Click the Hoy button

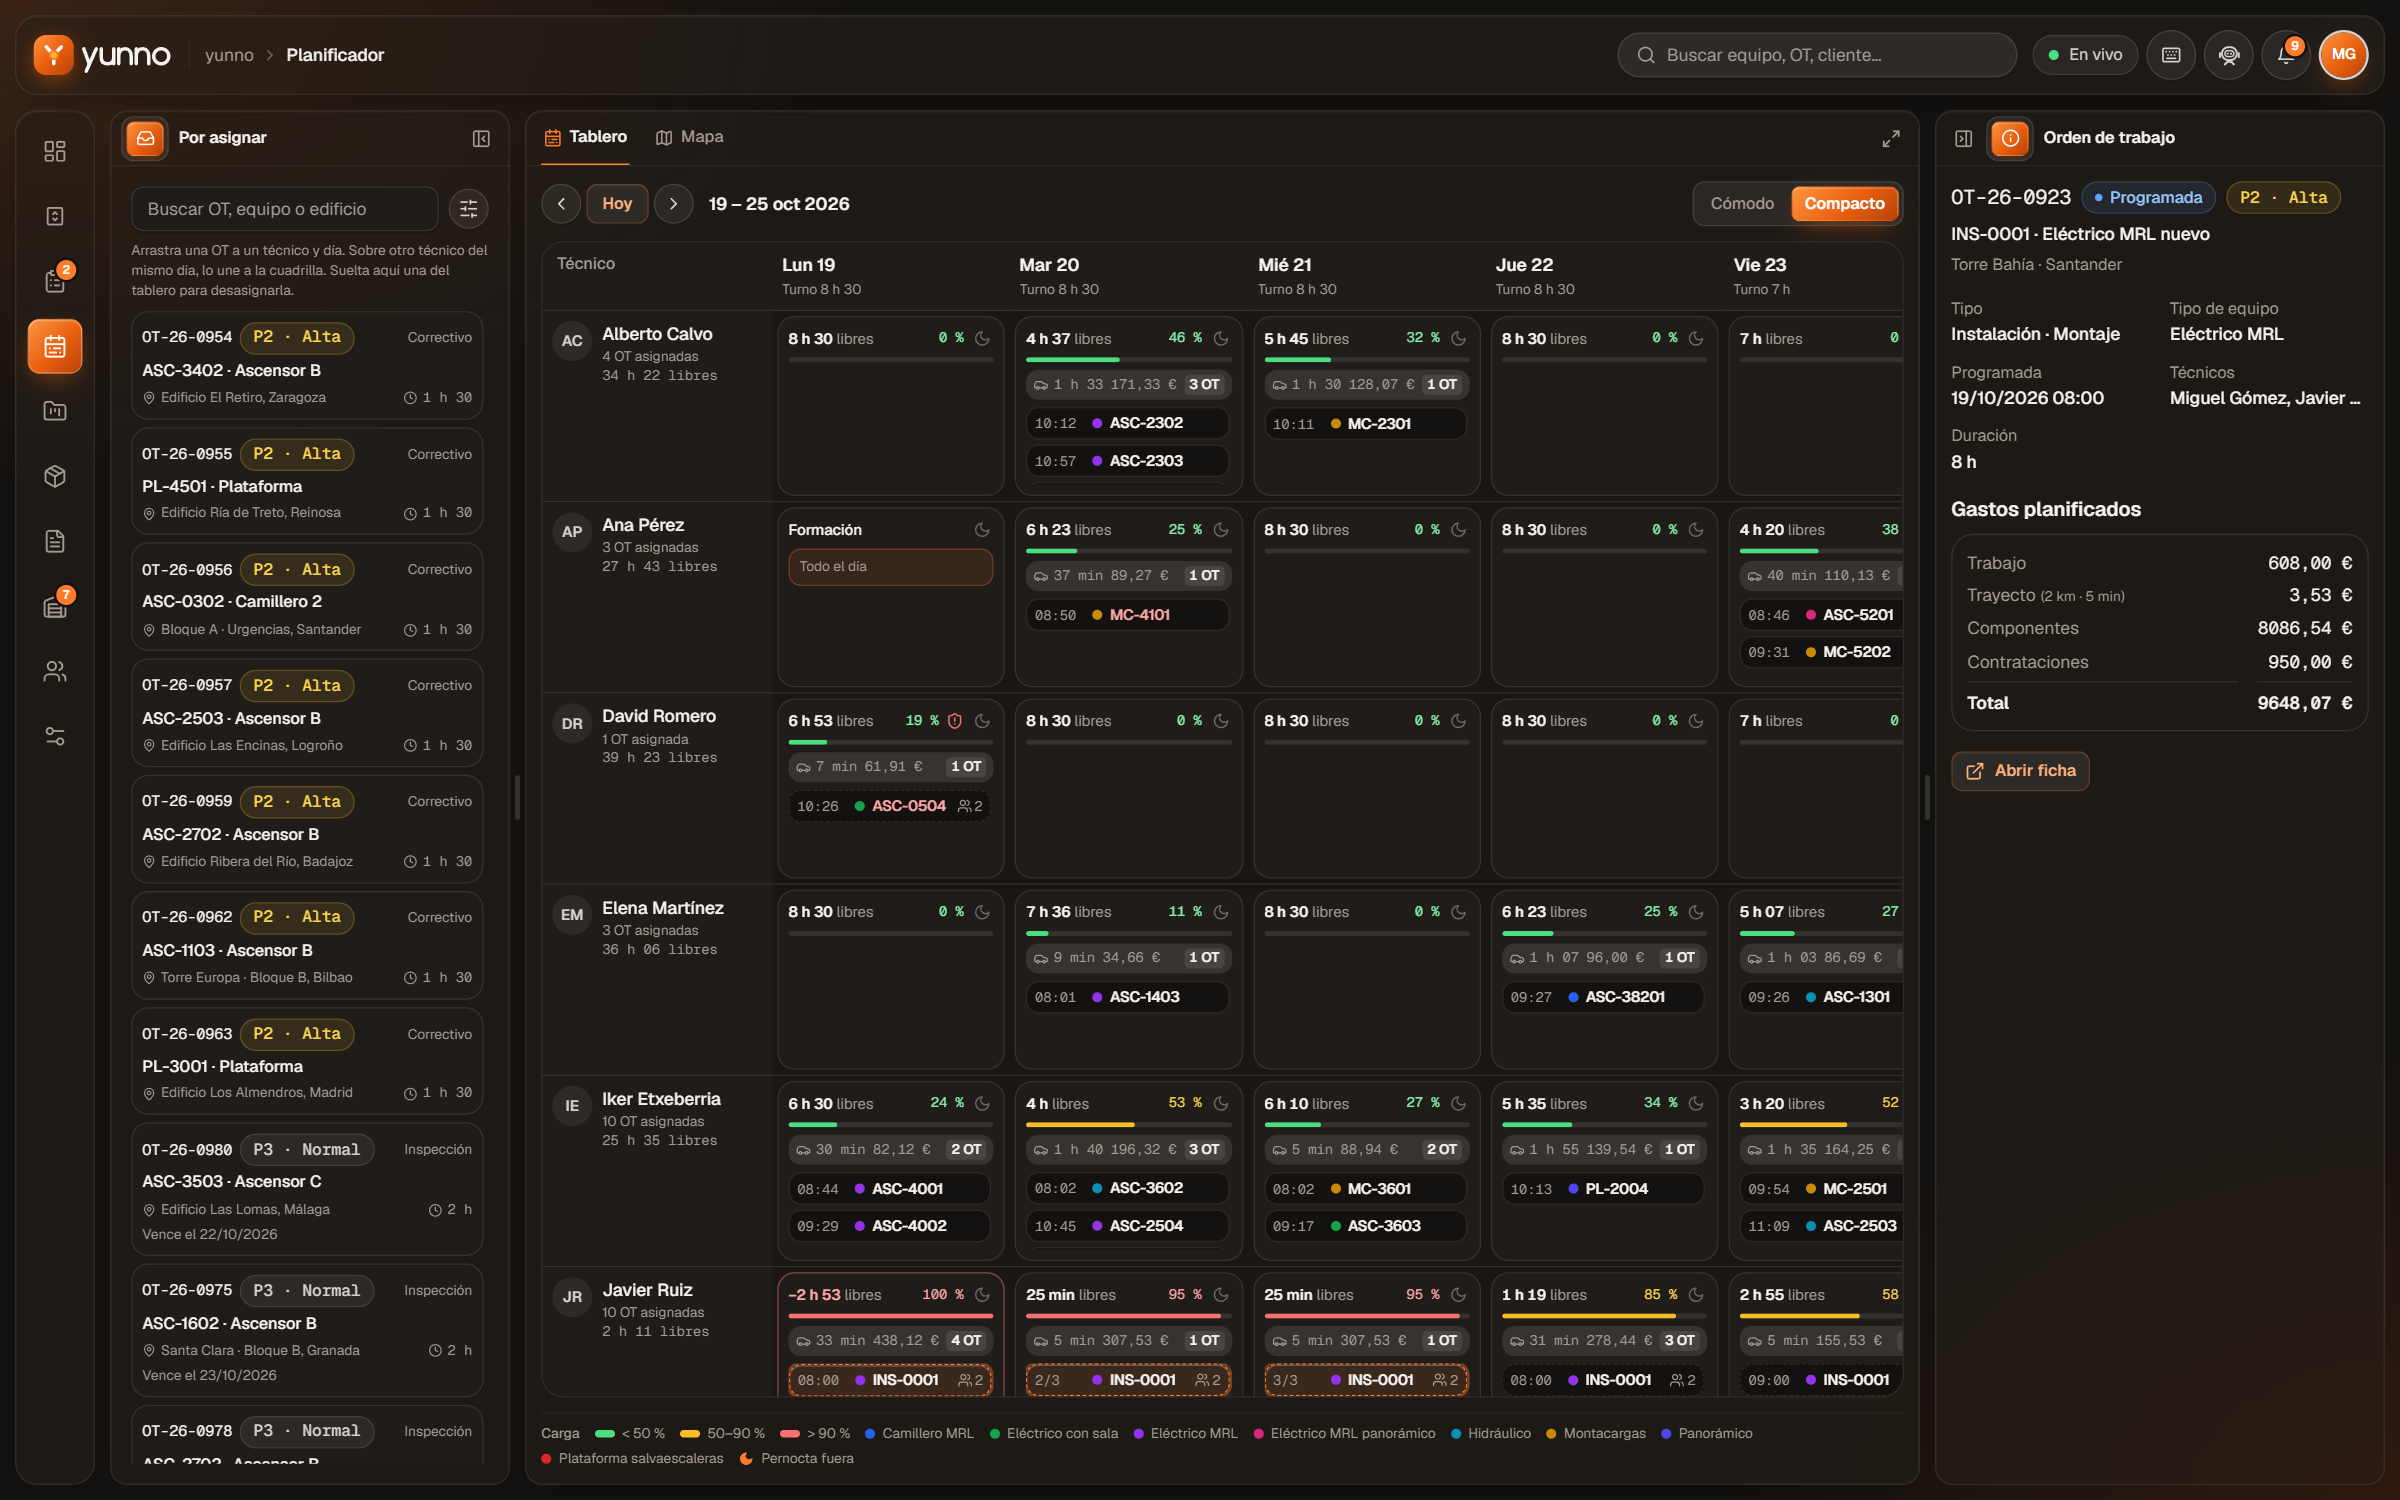pyautogui.click(x=617, y=204)
